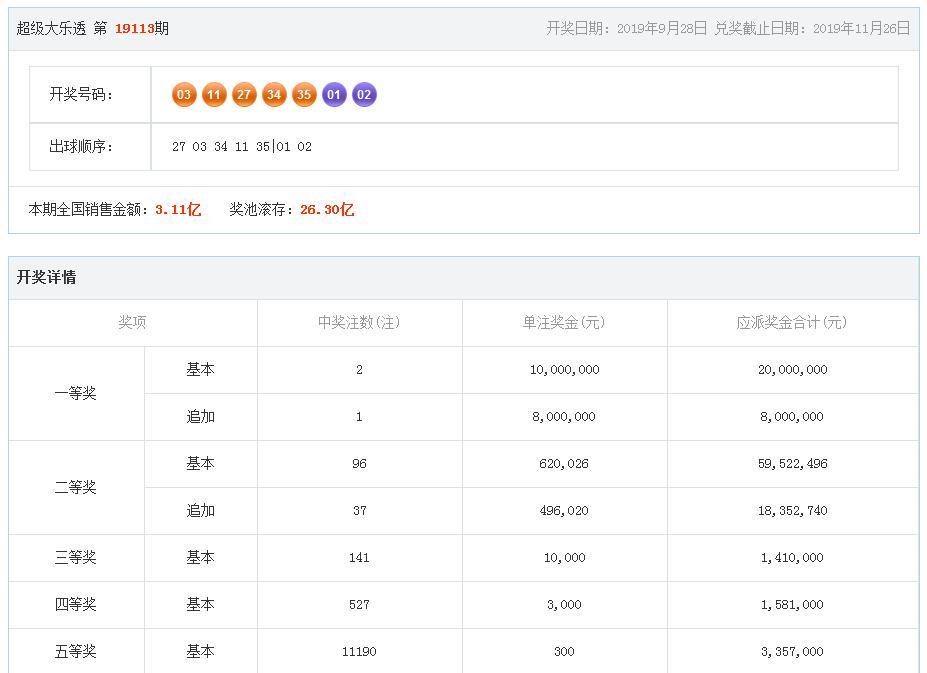Viewport: 927px width, 673px height.
Task: Click the 单注奖金(元) column header
Action: point(564,322)
